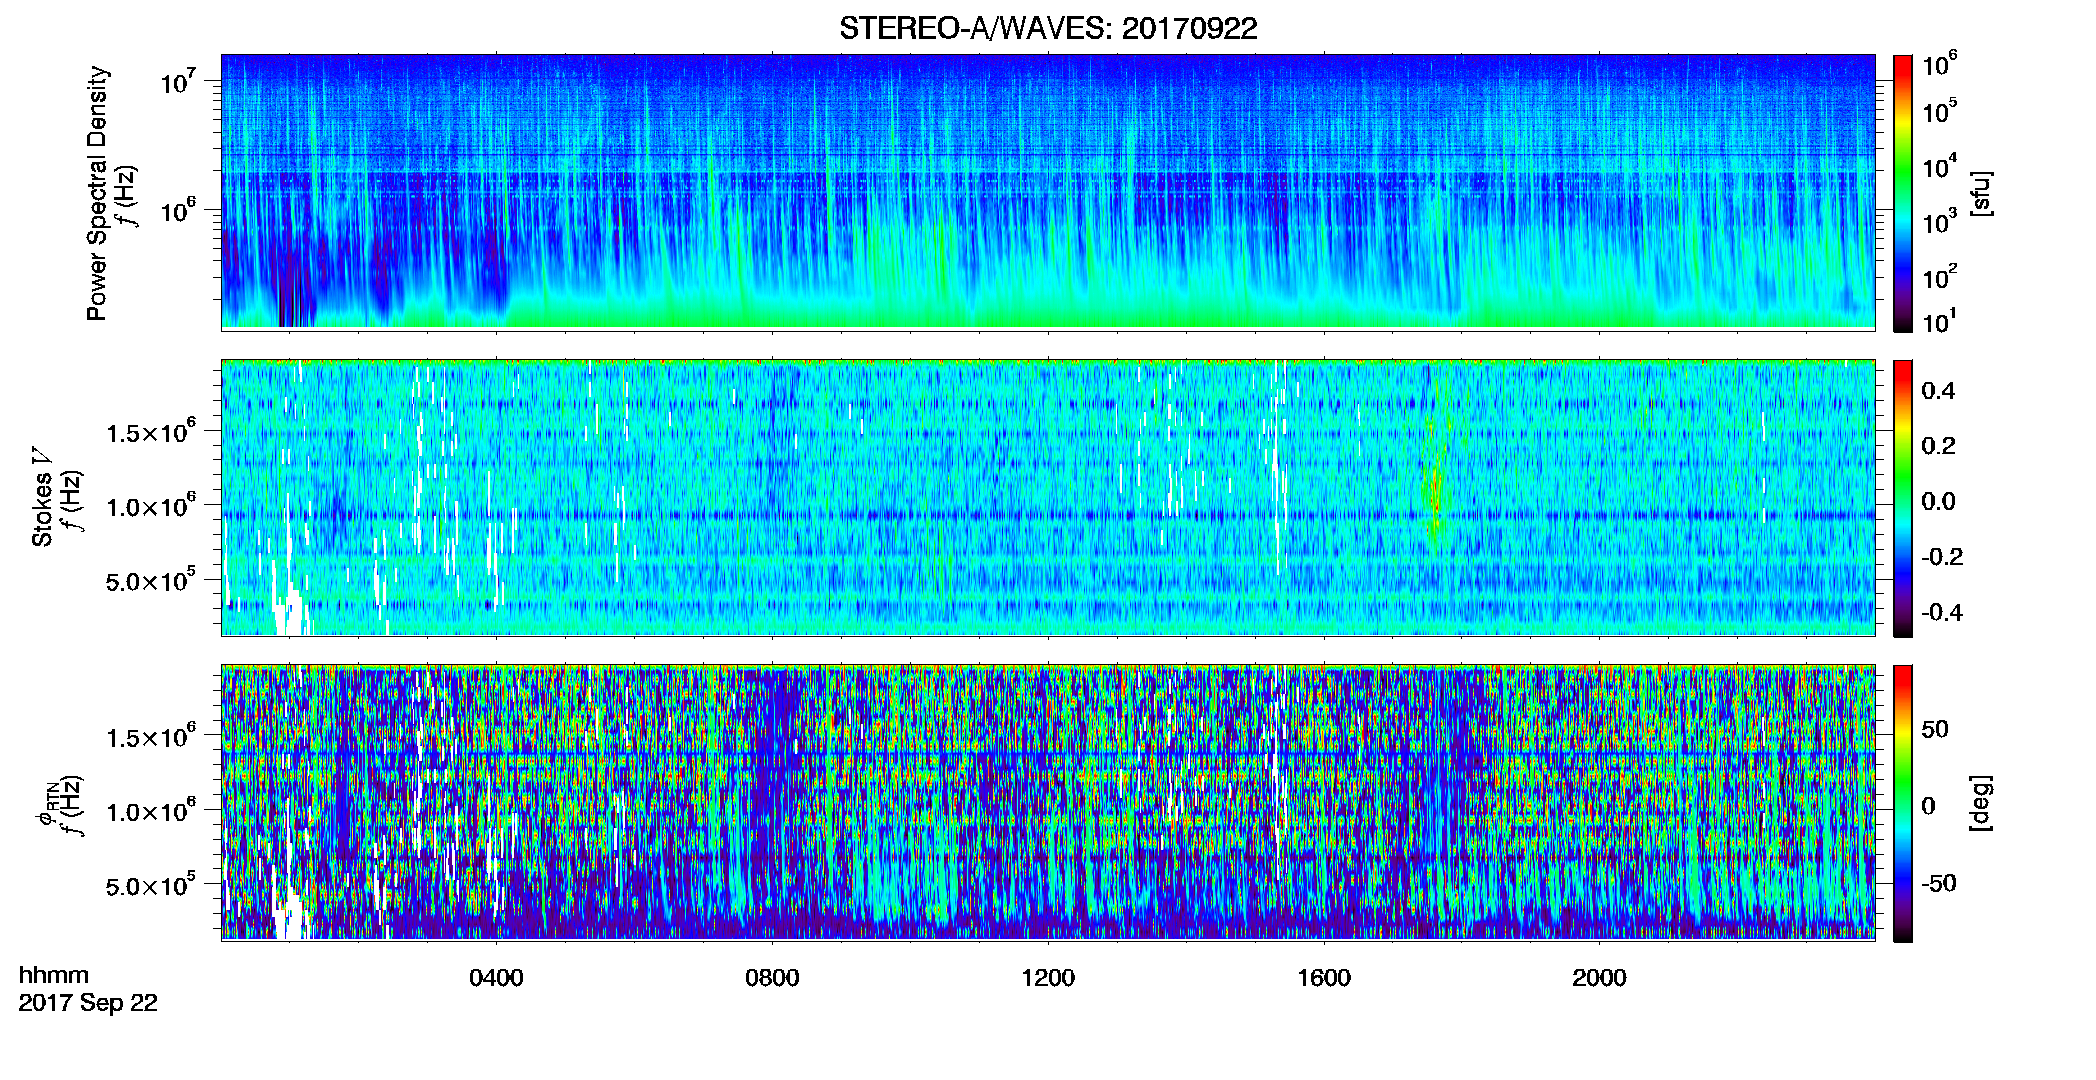Viewport: 2096px width, 1080px height.
Task: Click the 50 value on degree colorbar
Action: [1935, 729]
